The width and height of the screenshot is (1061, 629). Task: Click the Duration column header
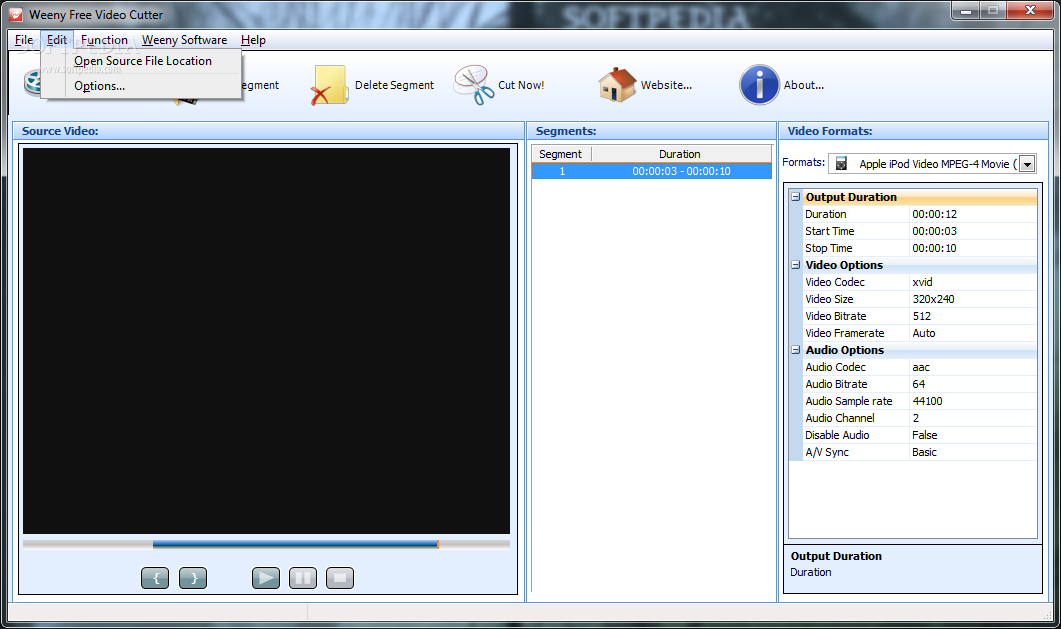[x=681, y=154]
